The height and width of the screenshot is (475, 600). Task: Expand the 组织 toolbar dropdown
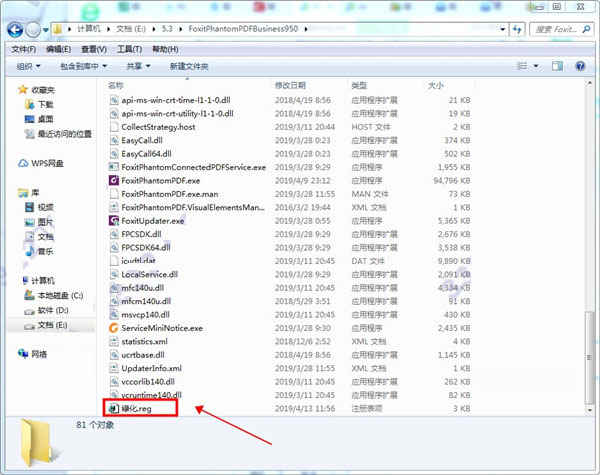[28, 67]
